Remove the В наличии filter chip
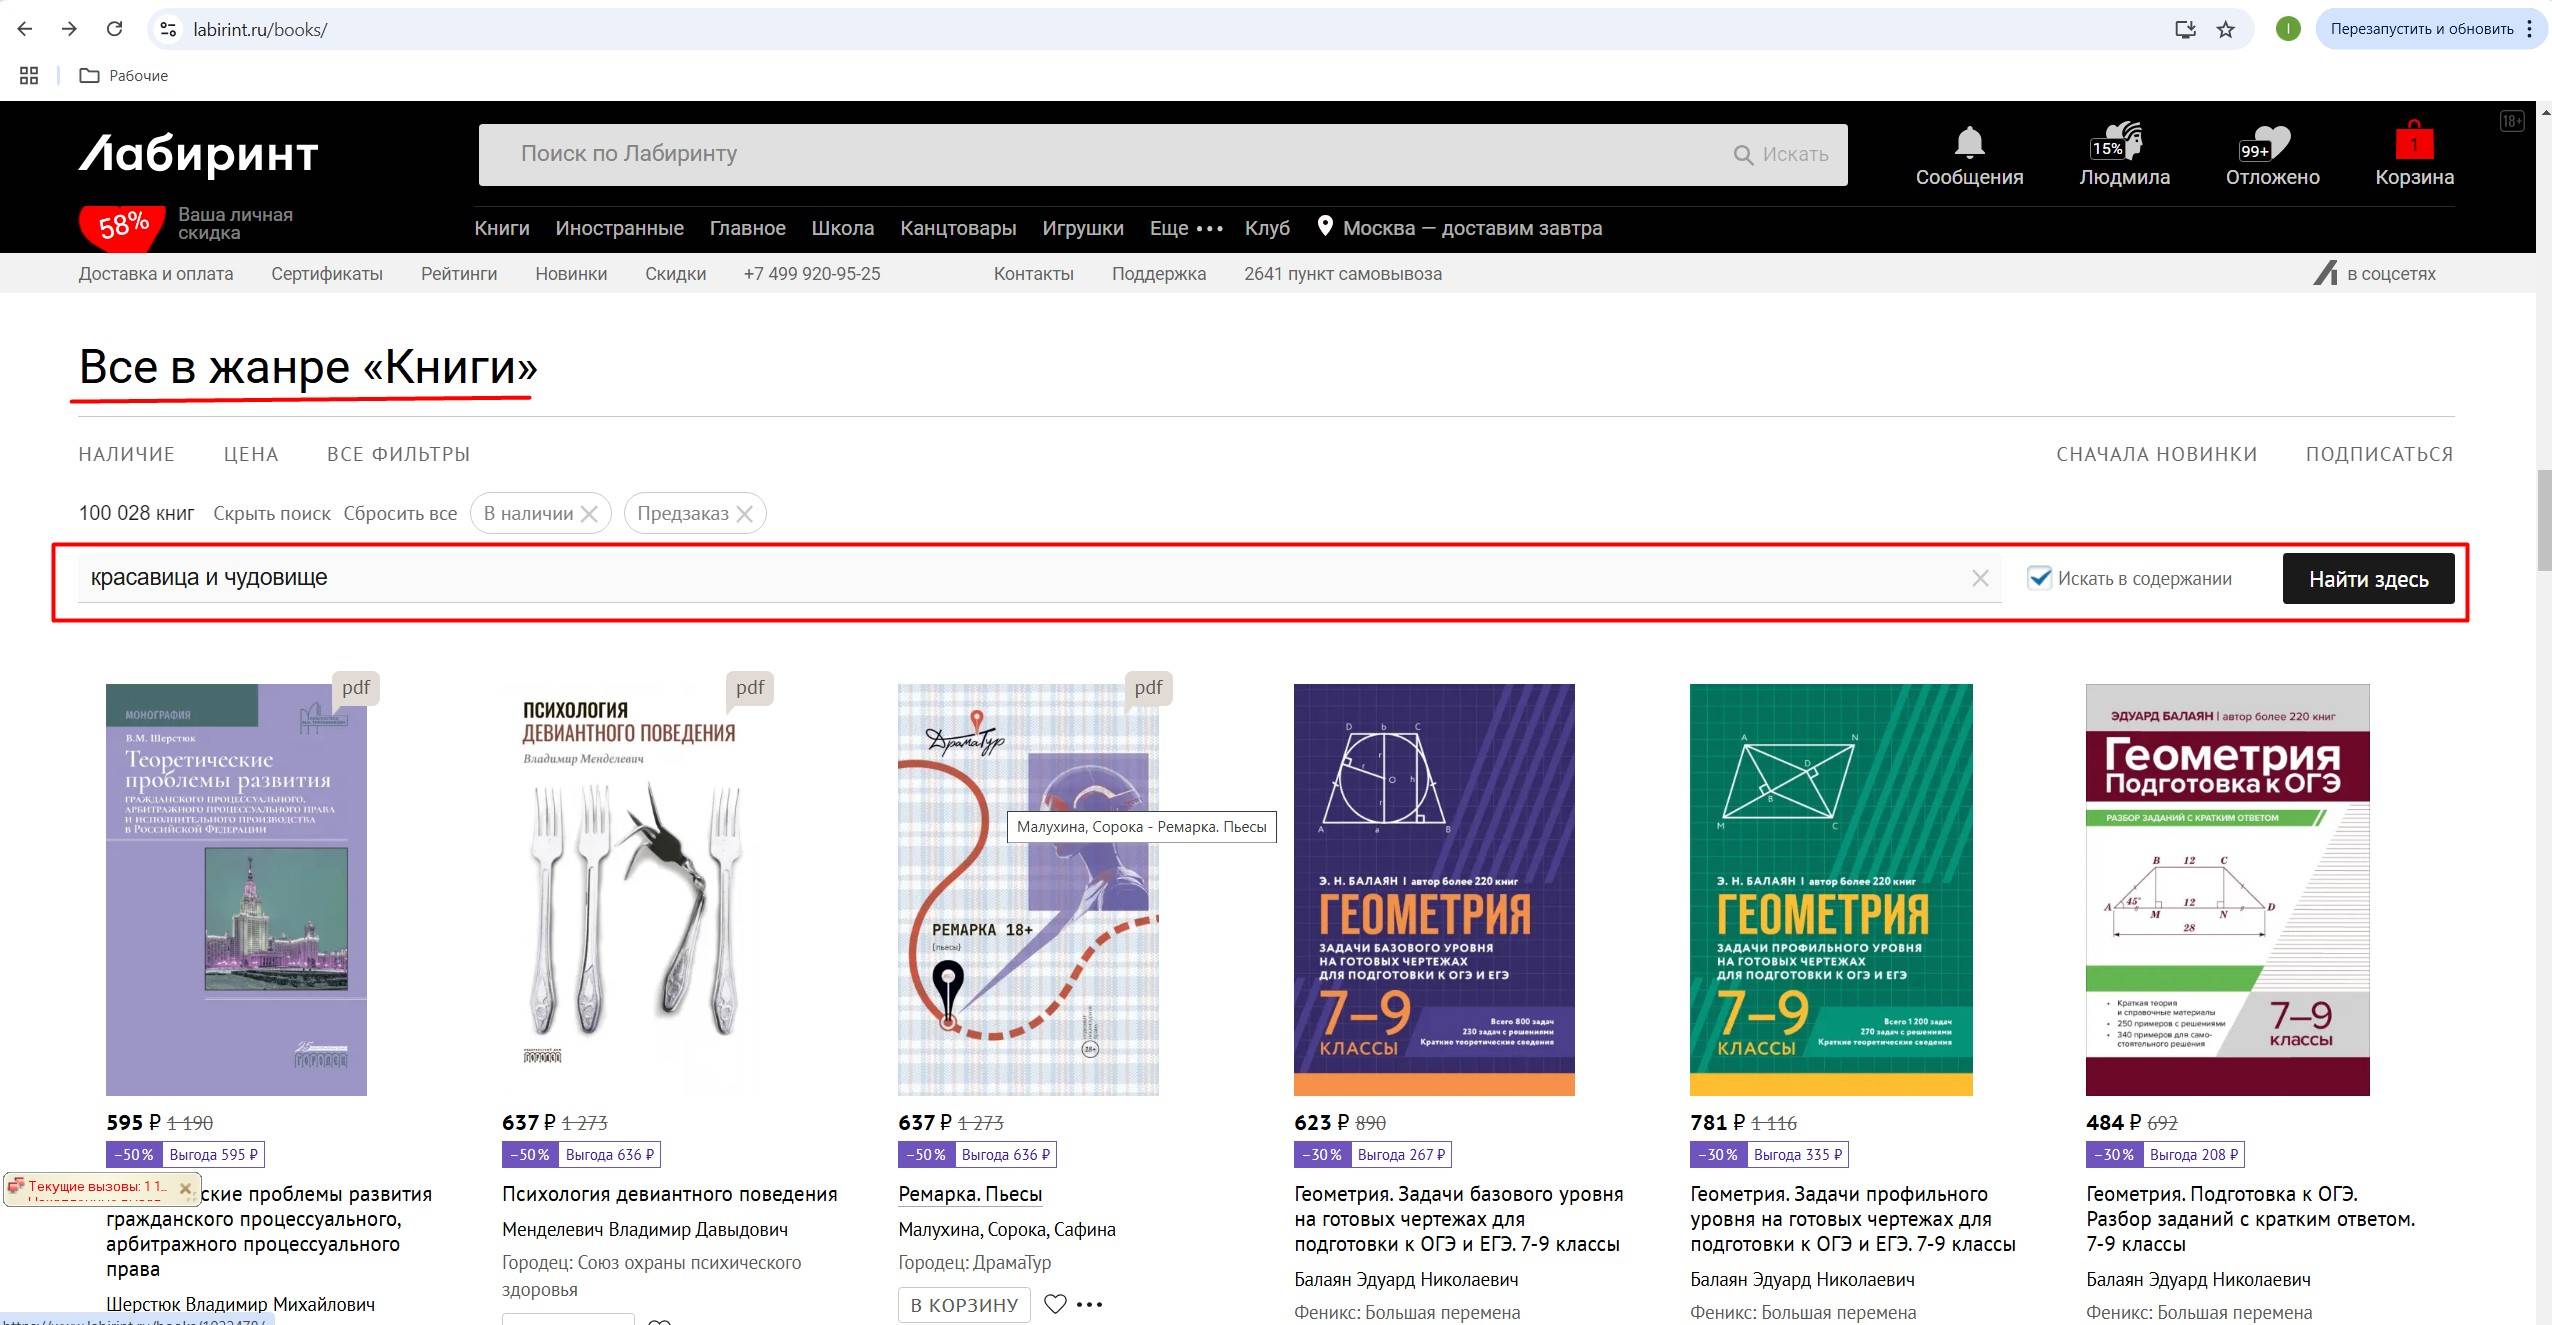 [x=589, y=514]
